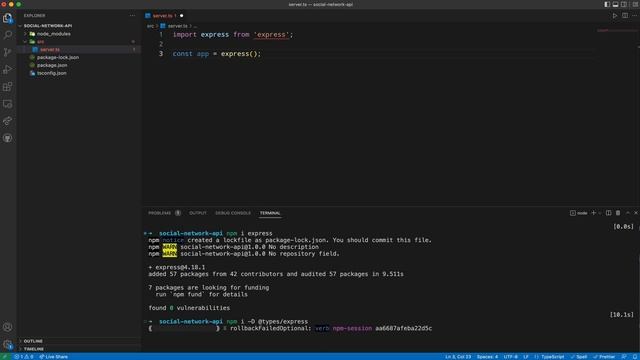Maximize the terminal panel with chevron

pyautogui.click(x=628, y=213)
